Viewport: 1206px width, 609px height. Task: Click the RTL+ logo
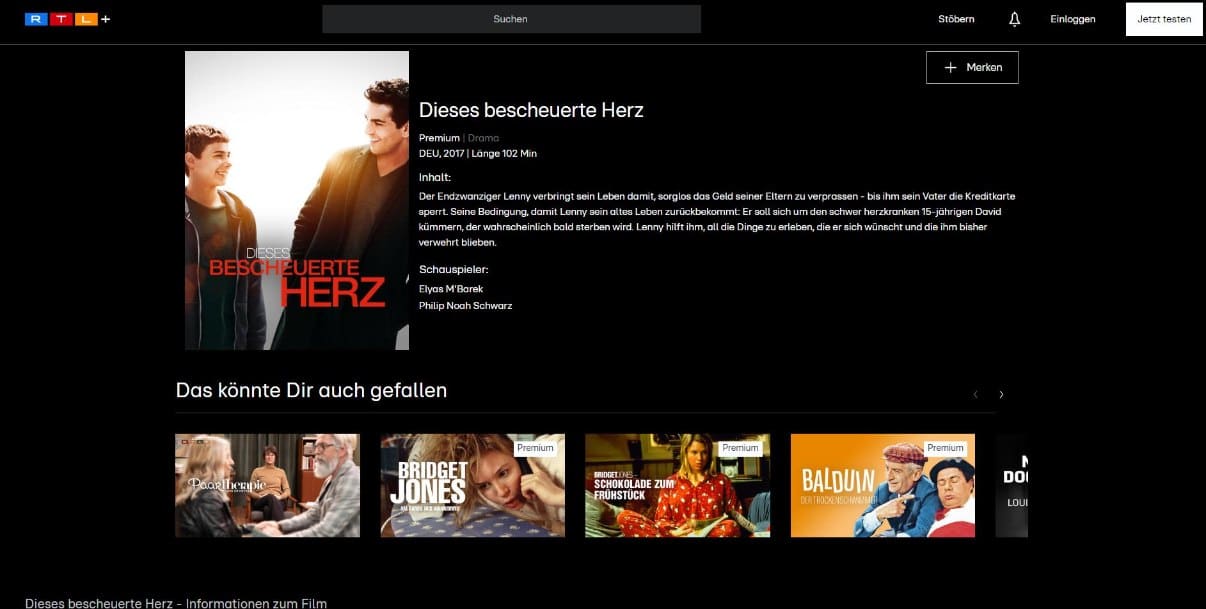[67, 19]
